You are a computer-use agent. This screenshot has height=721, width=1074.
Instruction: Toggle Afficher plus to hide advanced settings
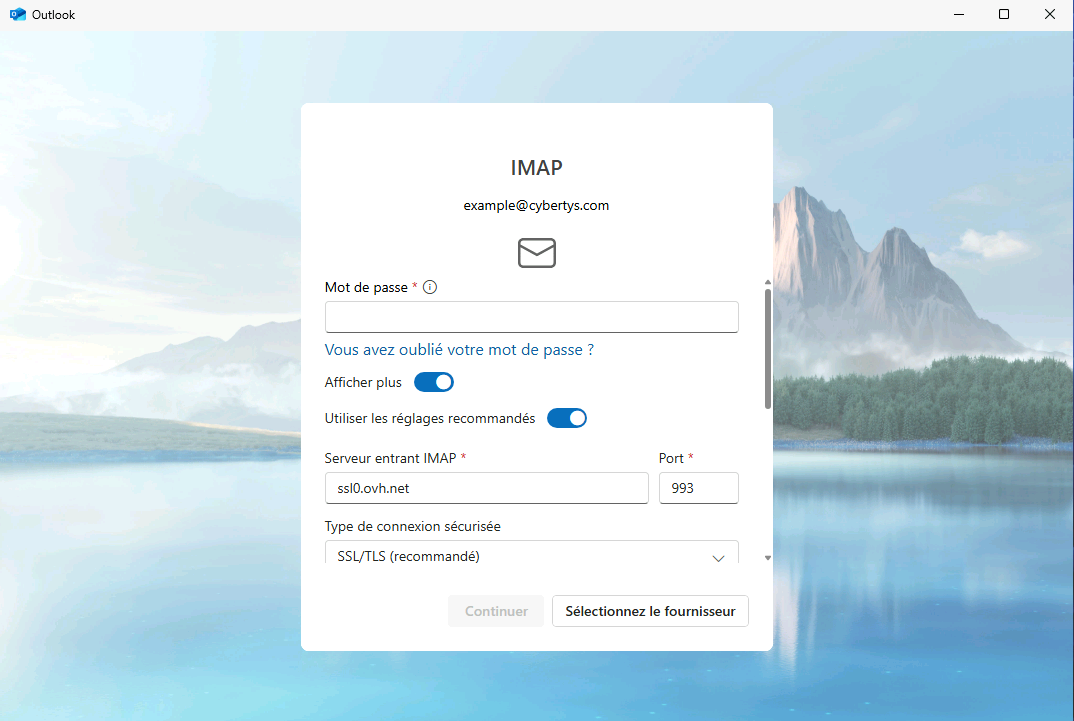pos(433,382)
